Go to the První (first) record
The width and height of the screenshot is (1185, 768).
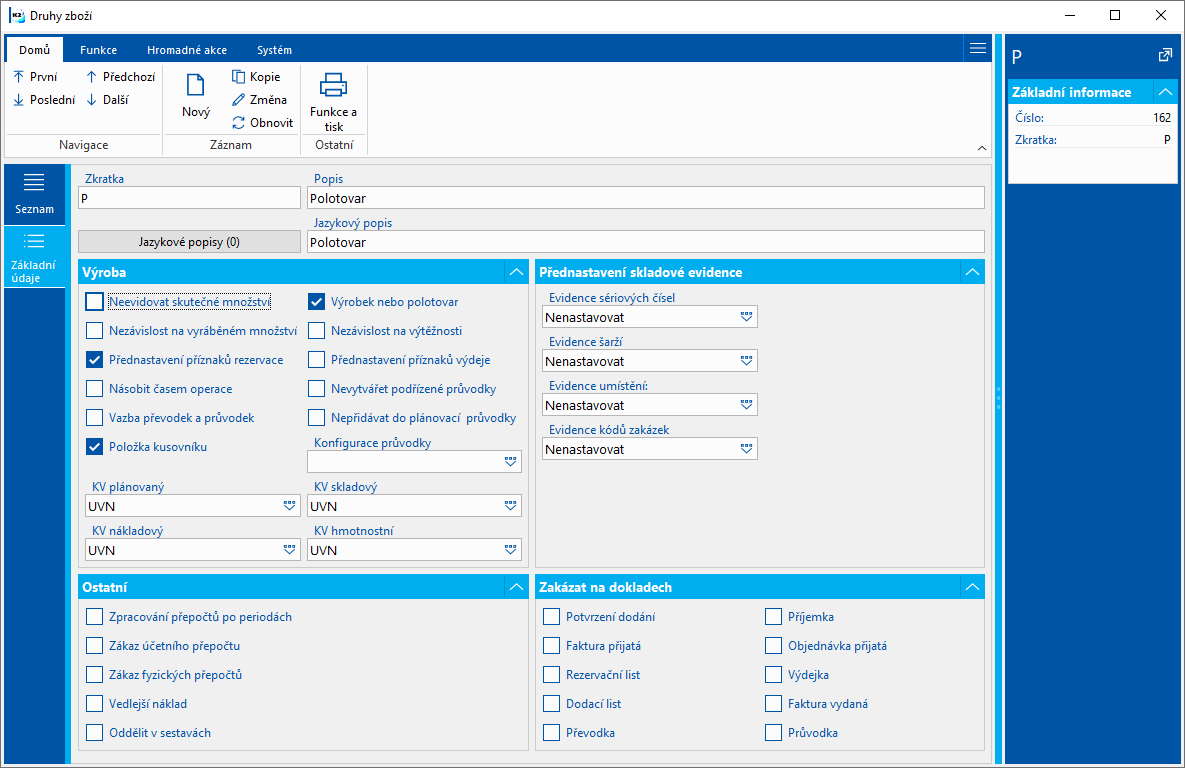tap(35, 76)
